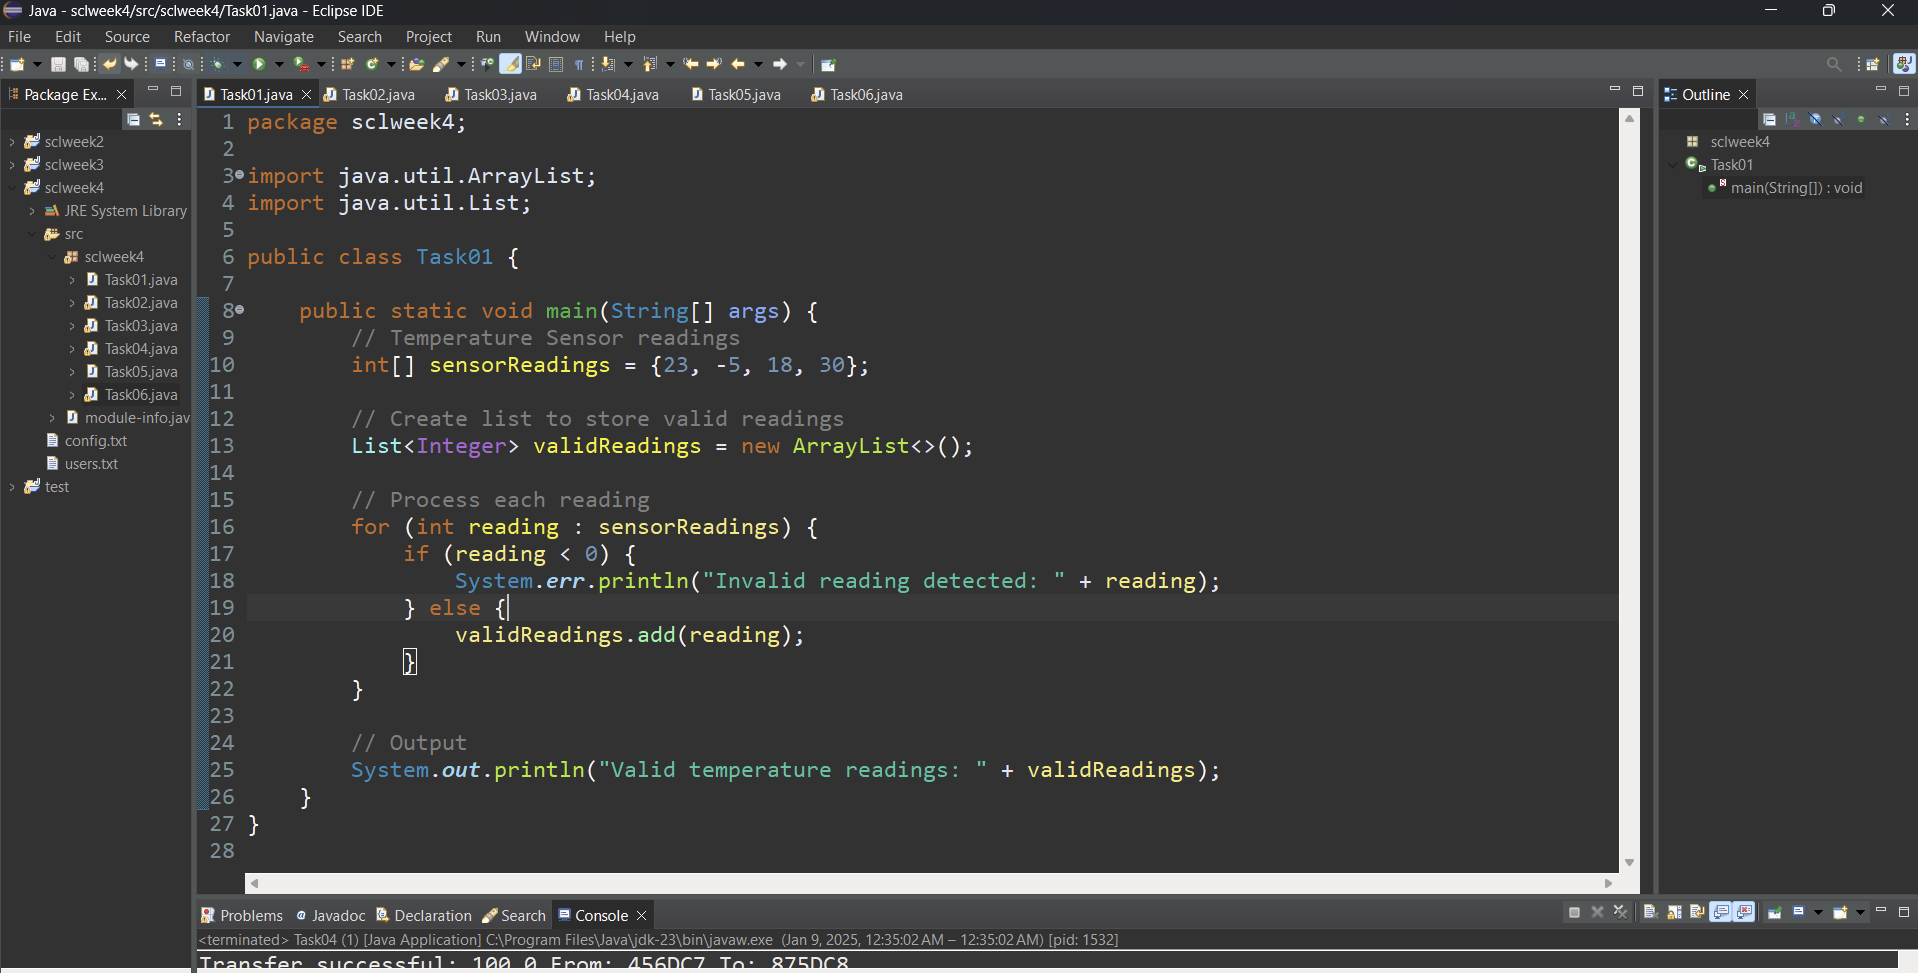This screenshot has height=973, width=1918.
Task: Click the Clear Console icon
Action: click(x=1650, y=912)
